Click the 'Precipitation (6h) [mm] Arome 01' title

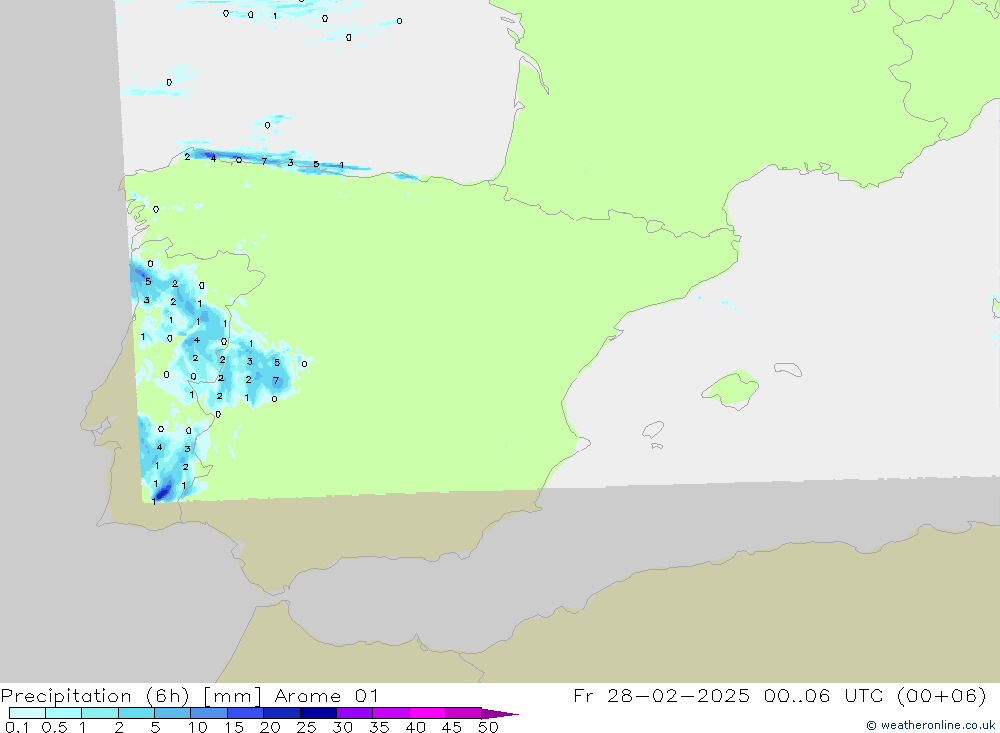click(x=189, y=695)
